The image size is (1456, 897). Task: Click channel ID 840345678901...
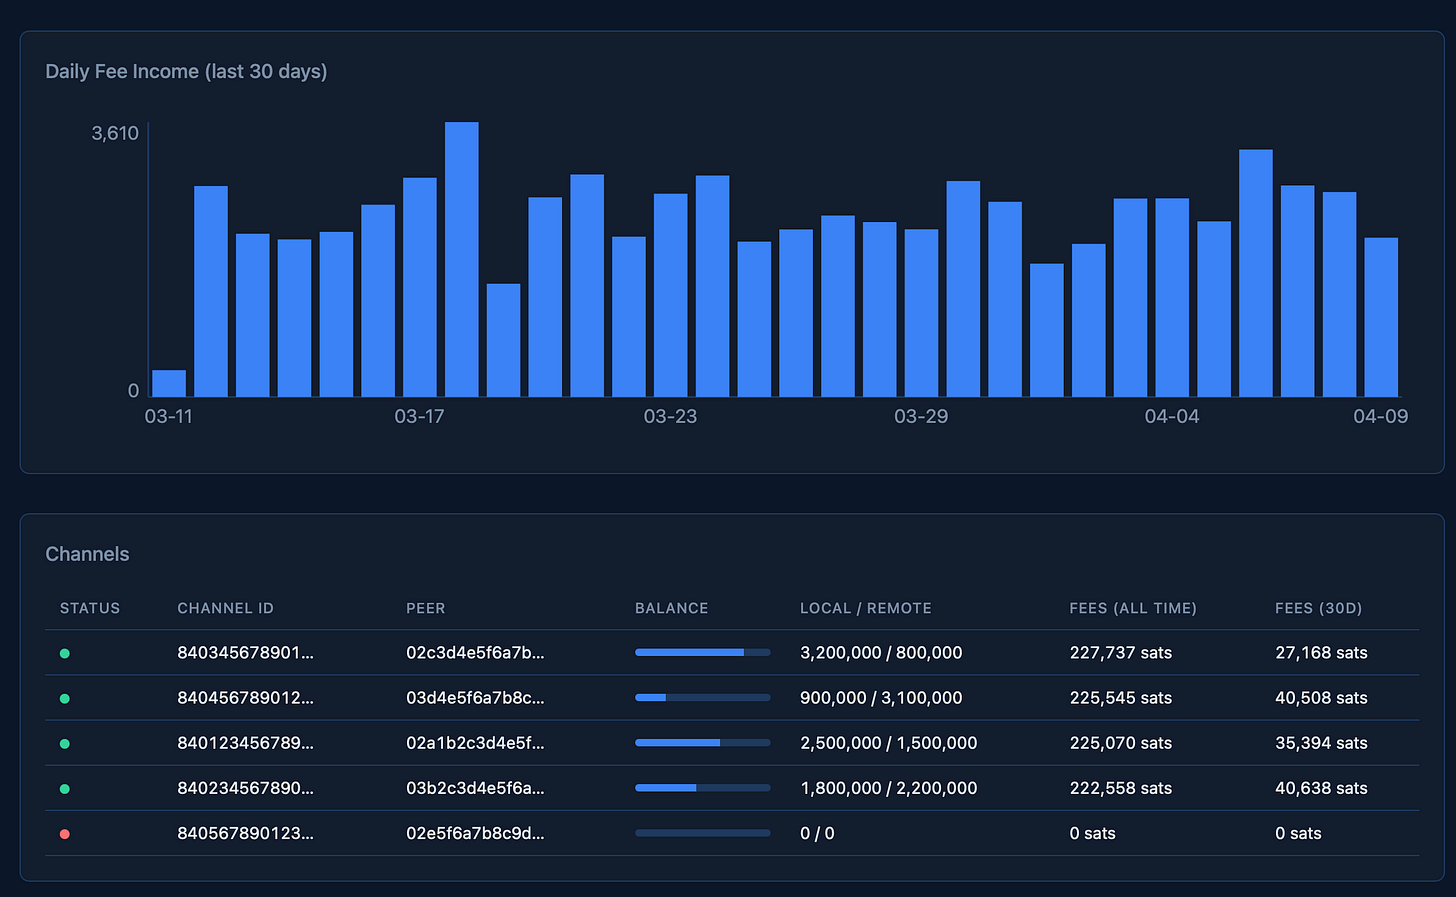pyautogui.click(x=245, y=653)
